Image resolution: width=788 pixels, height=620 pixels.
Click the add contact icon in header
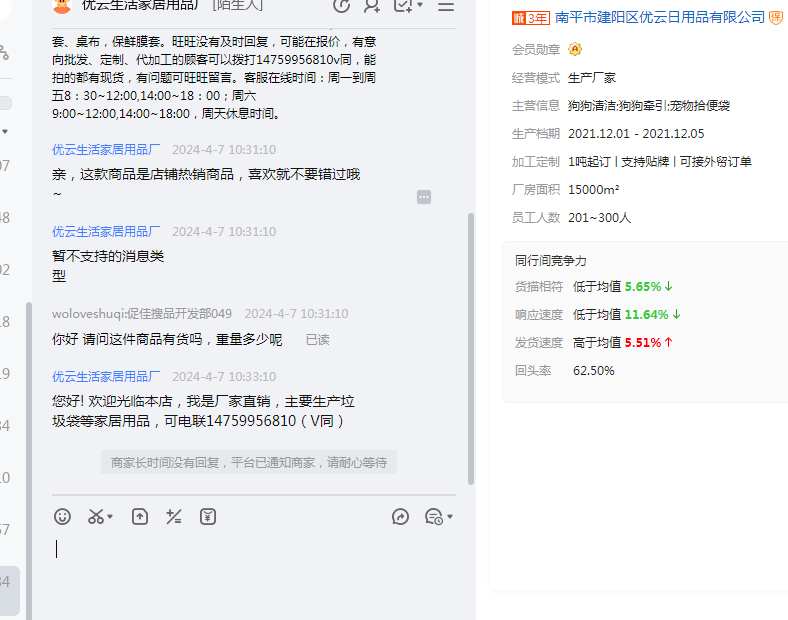click(x=372, y=6)
